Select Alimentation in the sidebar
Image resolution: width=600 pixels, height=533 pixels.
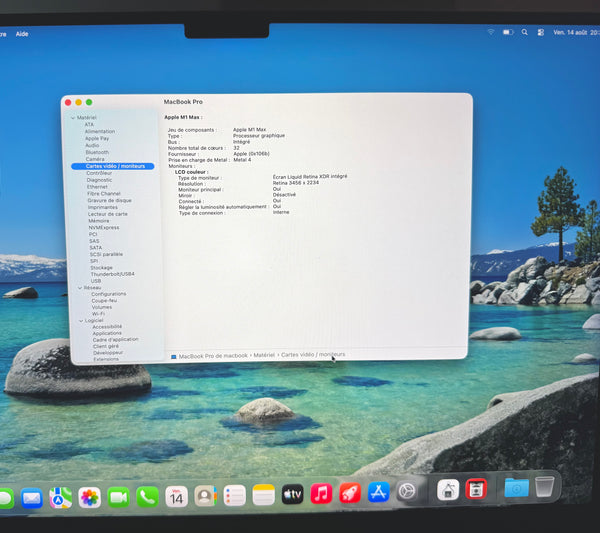tap(100, 131)
